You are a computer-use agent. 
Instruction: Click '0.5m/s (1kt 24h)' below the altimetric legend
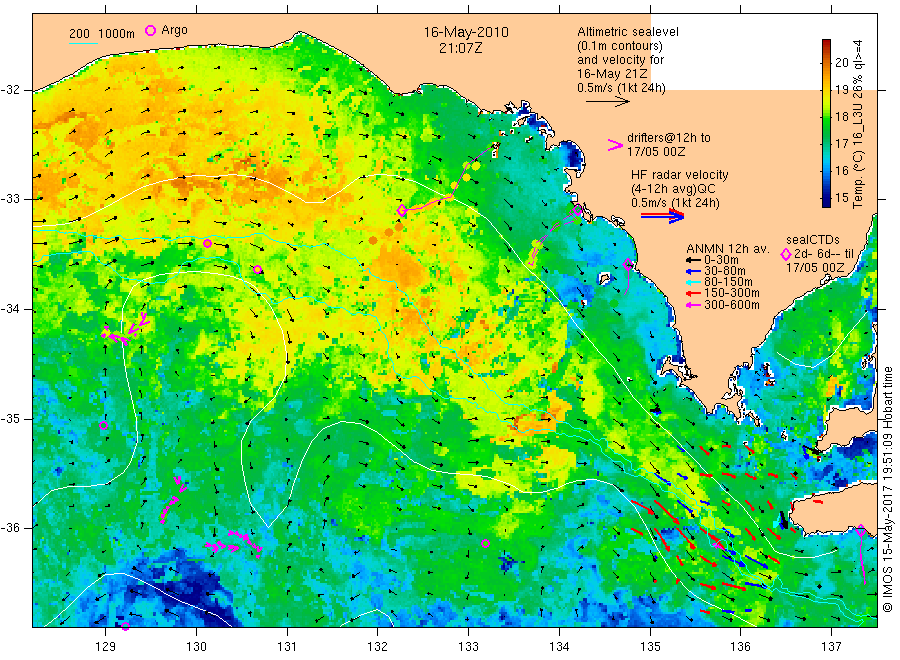tap(622, 88)
